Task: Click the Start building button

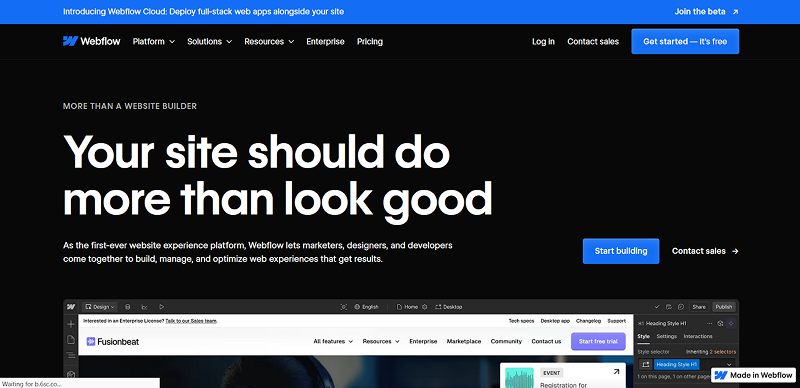Action: [x=621, y=251]
